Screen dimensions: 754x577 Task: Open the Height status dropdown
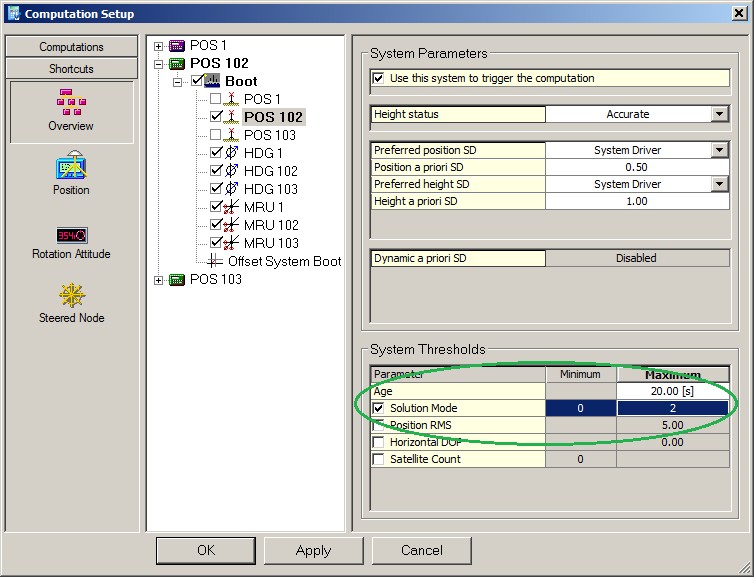pos(718,115)
